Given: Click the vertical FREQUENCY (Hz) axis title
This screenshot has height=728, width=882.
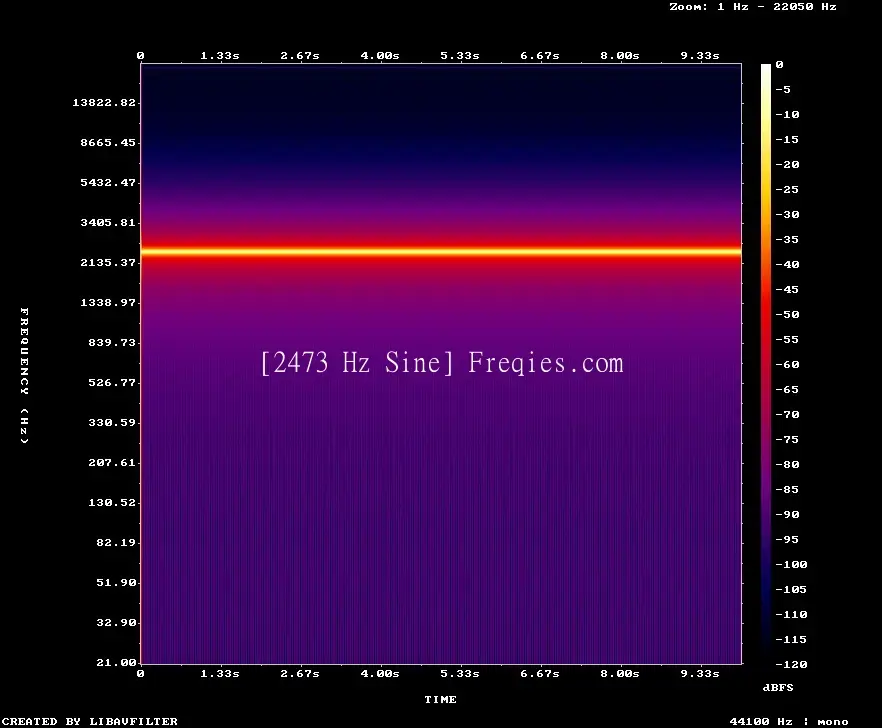Looking at the screenshot, I should click(x=24, y=375).
